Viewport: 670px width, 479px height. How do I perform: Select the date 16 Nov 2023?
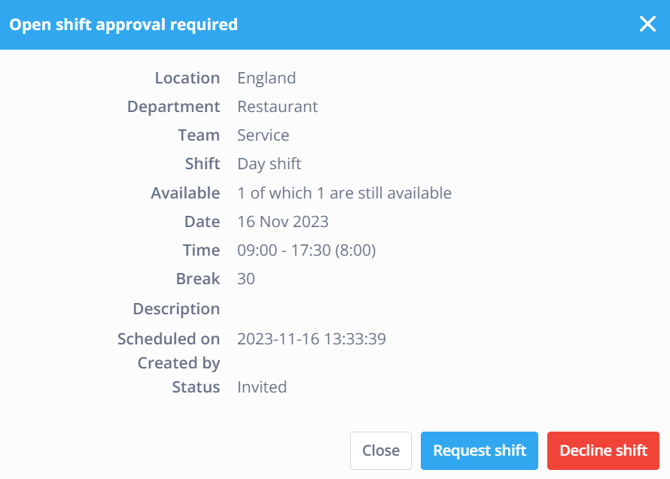(x=282, y=221)
